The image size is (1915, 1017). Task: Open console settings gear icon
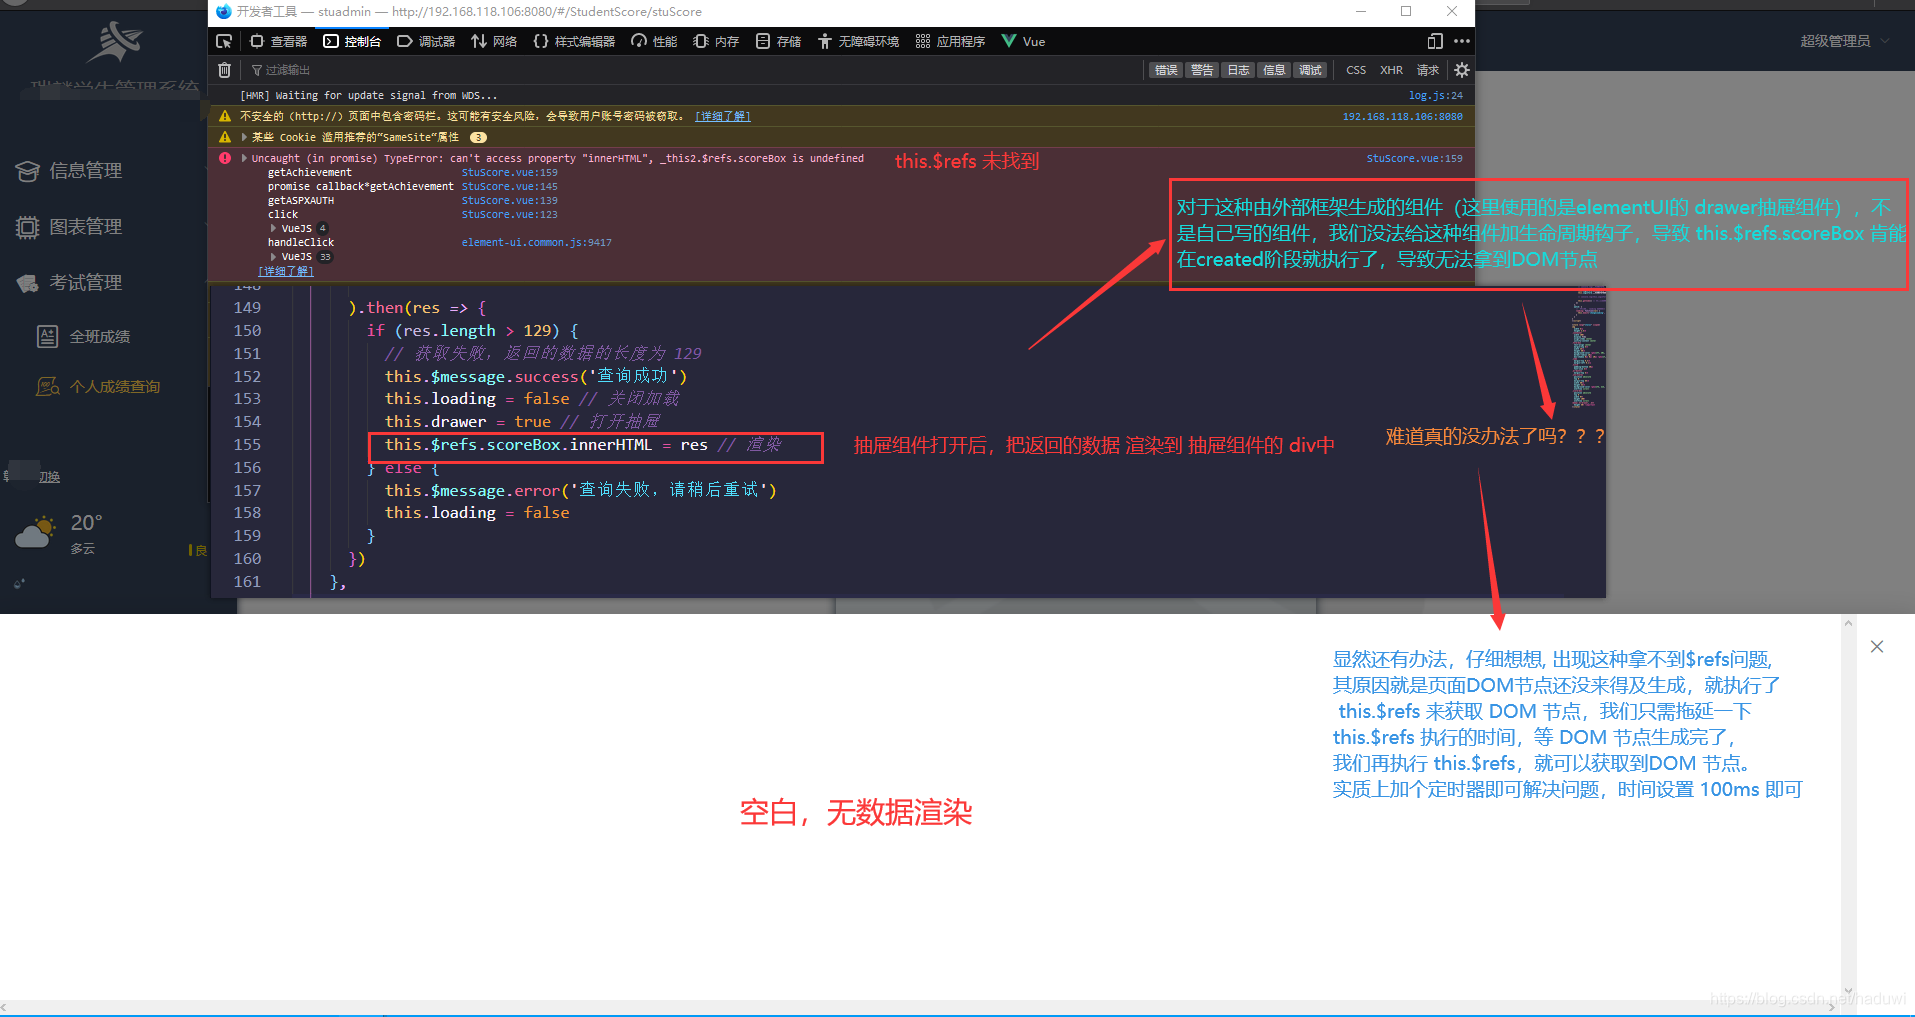(x=1461, y=70)
